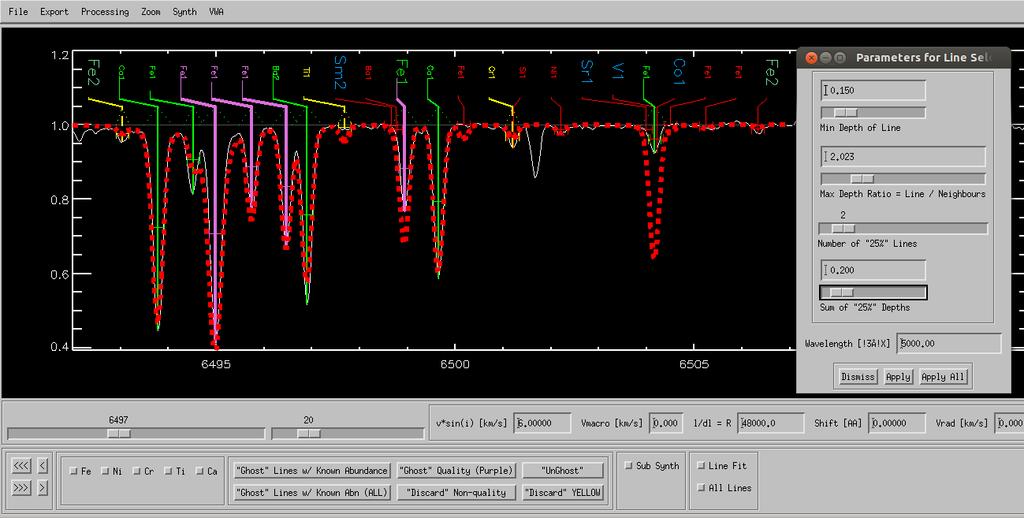The width and height of the screenshot is (1024, 518).
Task: Toggle the Fe element checkbox
Action: point(73,471)
